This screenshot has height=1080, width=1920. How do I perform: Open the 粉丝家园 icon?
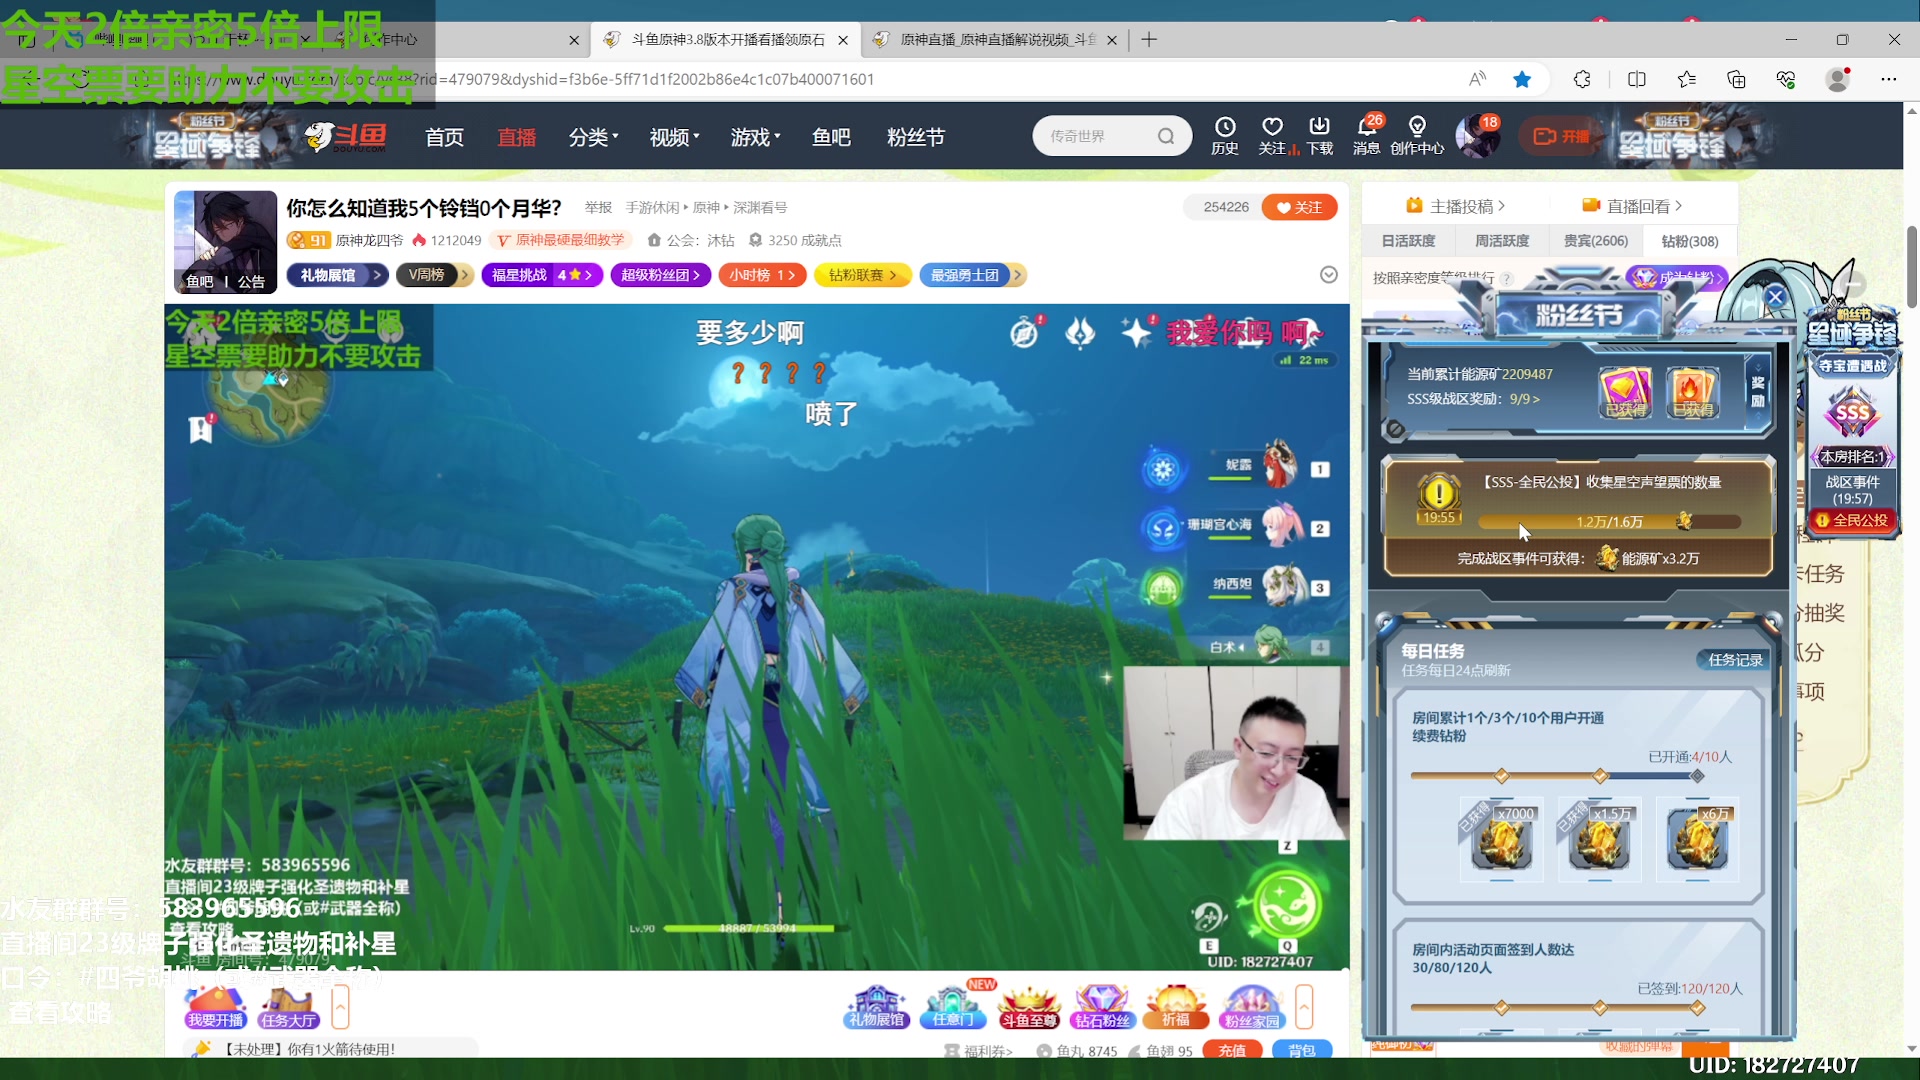point(1252,1006)
